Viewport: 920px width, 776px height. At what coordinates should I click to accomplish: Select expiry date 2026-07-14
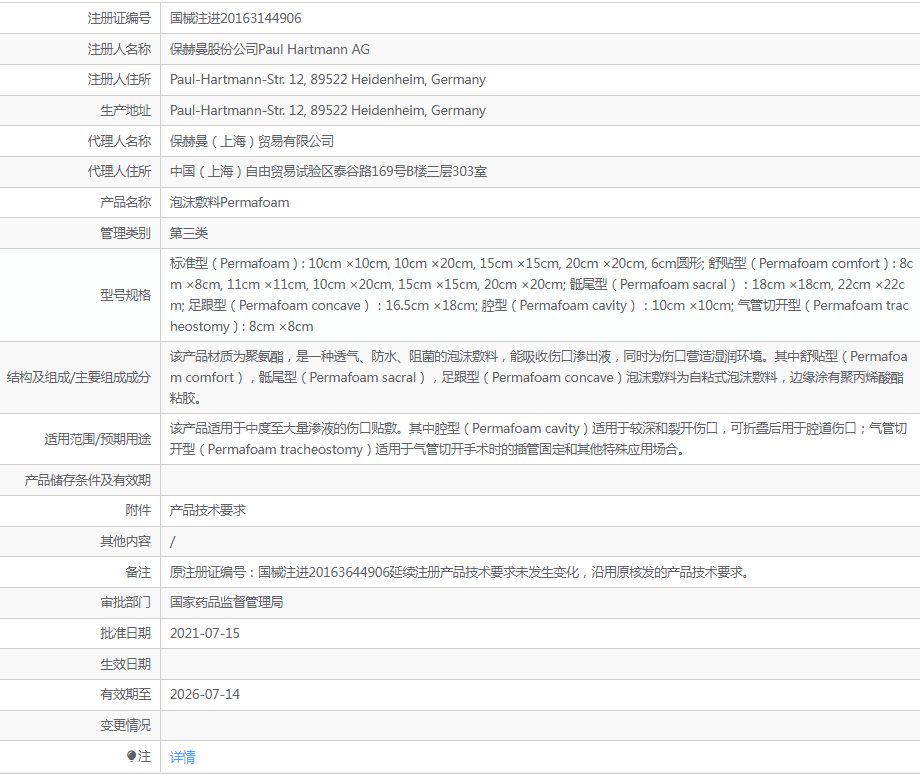pos(205,694)
